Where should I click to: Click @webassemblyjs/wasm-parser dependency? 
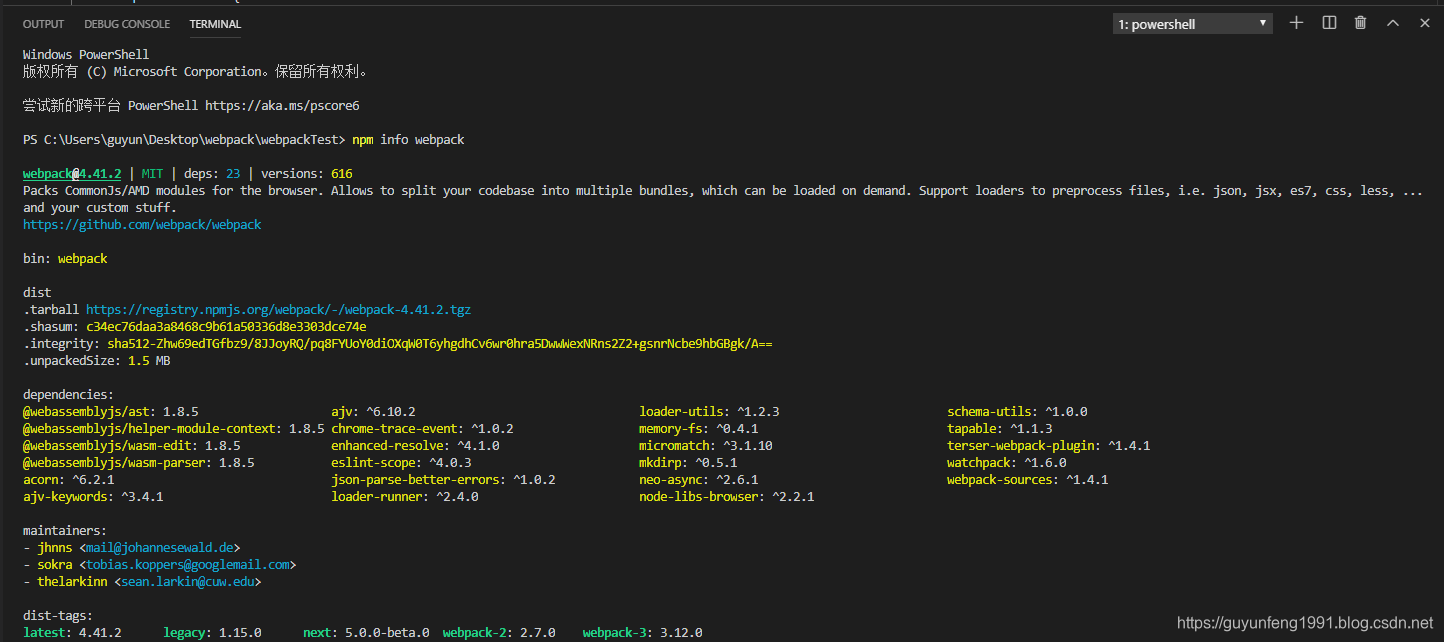pos(139,463)
